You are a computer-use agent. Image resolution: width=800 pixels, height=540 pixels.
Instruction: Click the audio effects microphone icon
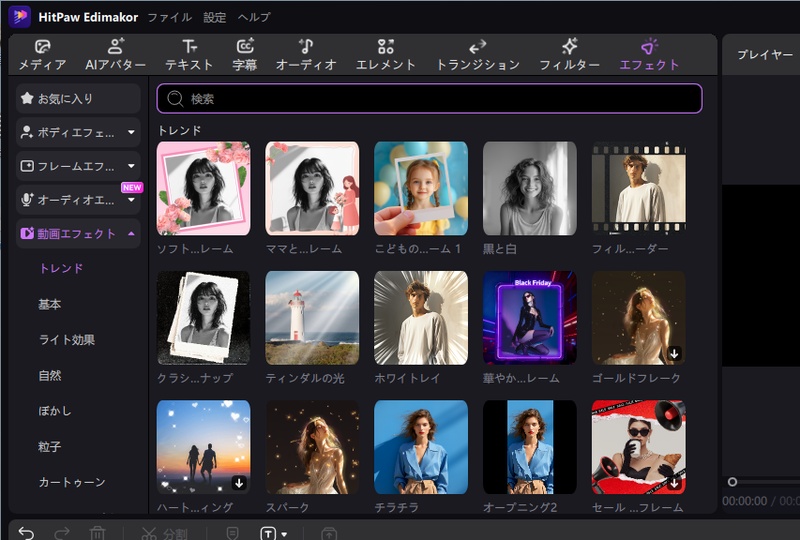click(x=27, y=200)
